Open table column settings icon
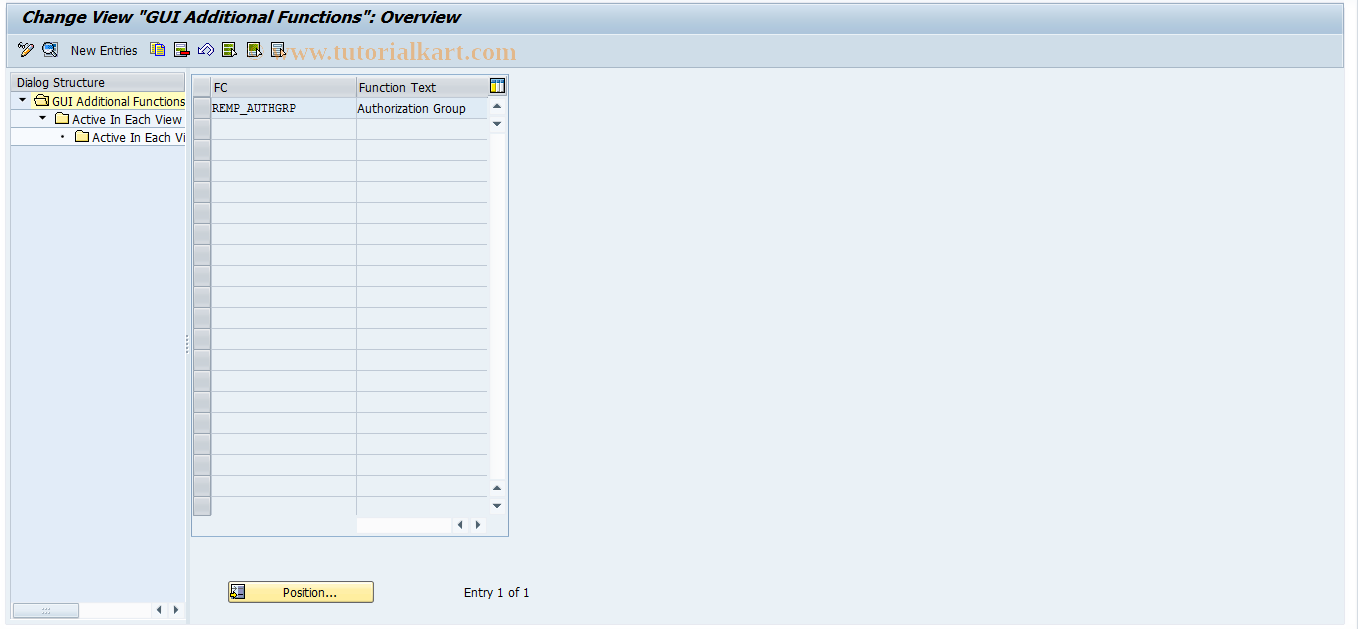 coord(497,86)
